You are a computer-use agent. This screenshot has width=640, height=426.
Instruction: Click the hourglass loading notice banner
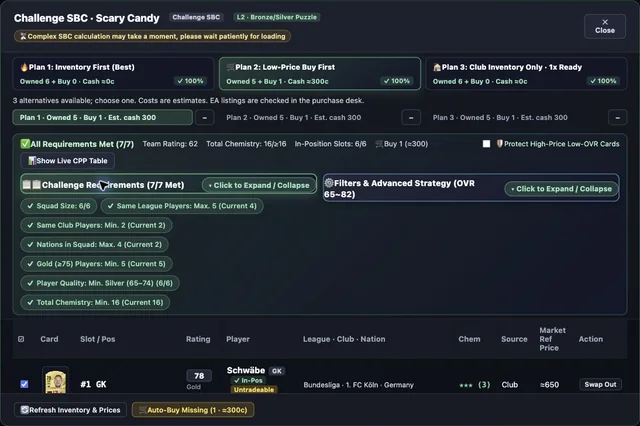pyautogui.click(x=152, y=36)
